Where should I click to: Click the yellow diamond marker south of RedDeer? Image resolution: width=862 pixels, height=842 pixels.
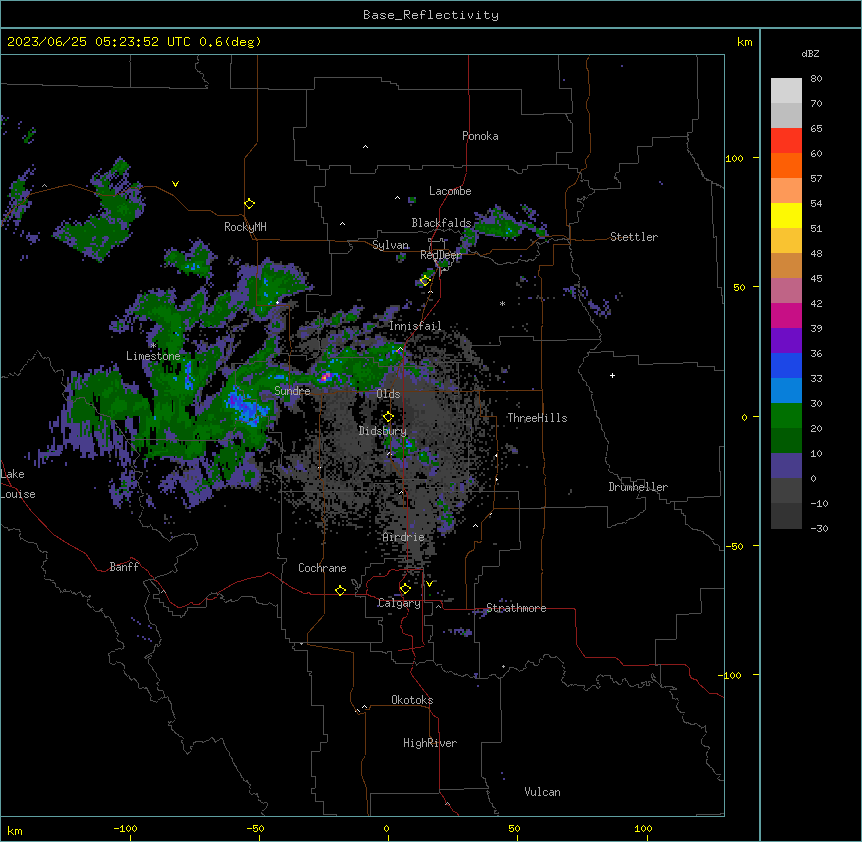coord(425,281)
